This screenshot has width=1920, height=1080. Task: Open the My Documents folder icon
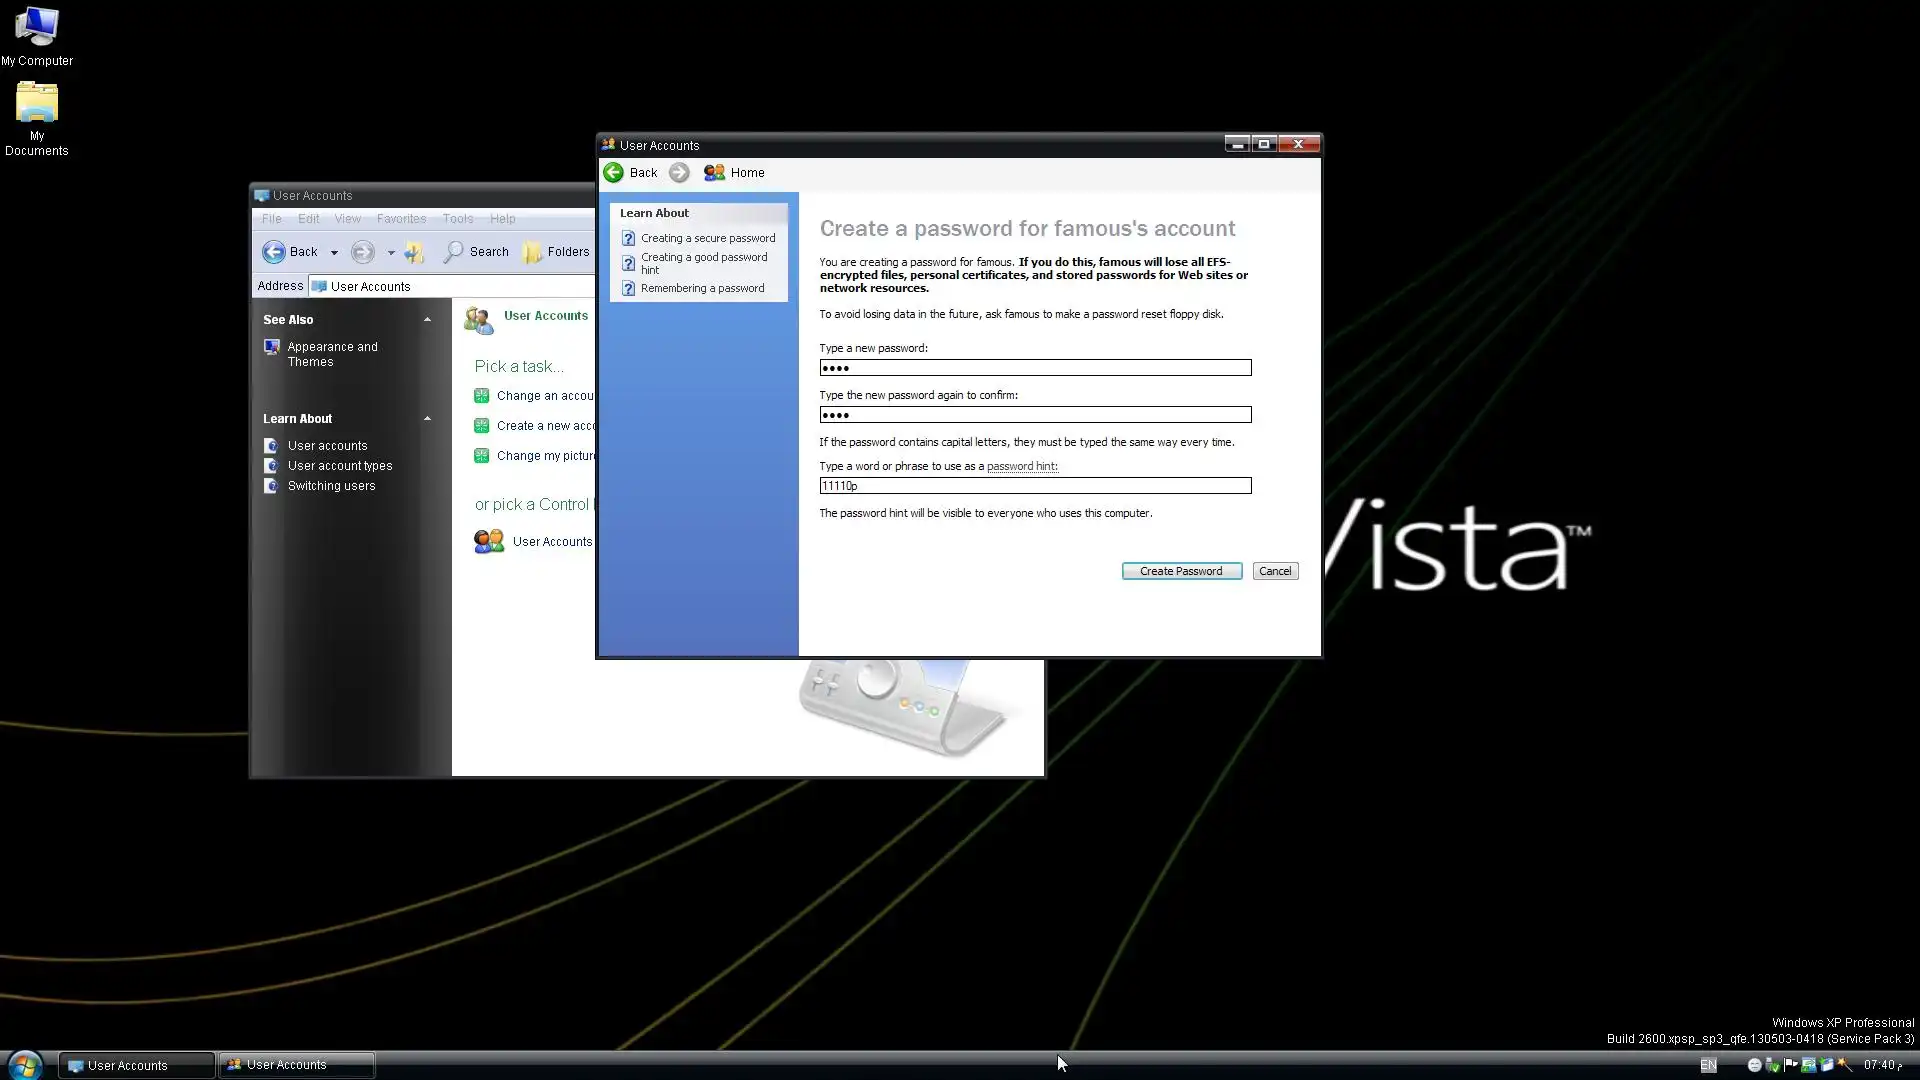pyautogui.click(x=37, y=103)
